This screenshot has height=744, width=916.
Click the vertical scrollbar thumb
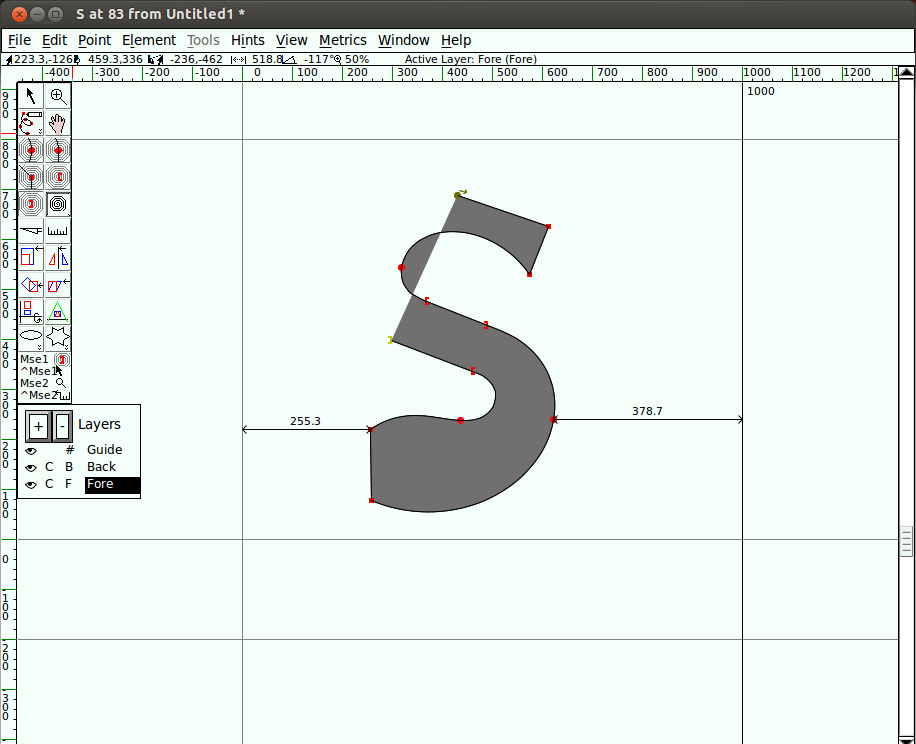tap(906, 542)
